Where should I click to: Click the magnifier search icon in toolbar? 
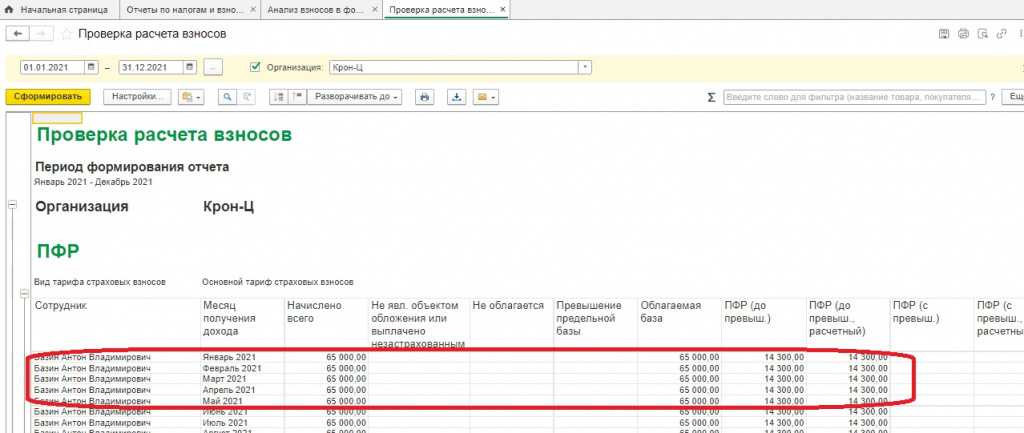pyautogui.click(x=227, y=97)
